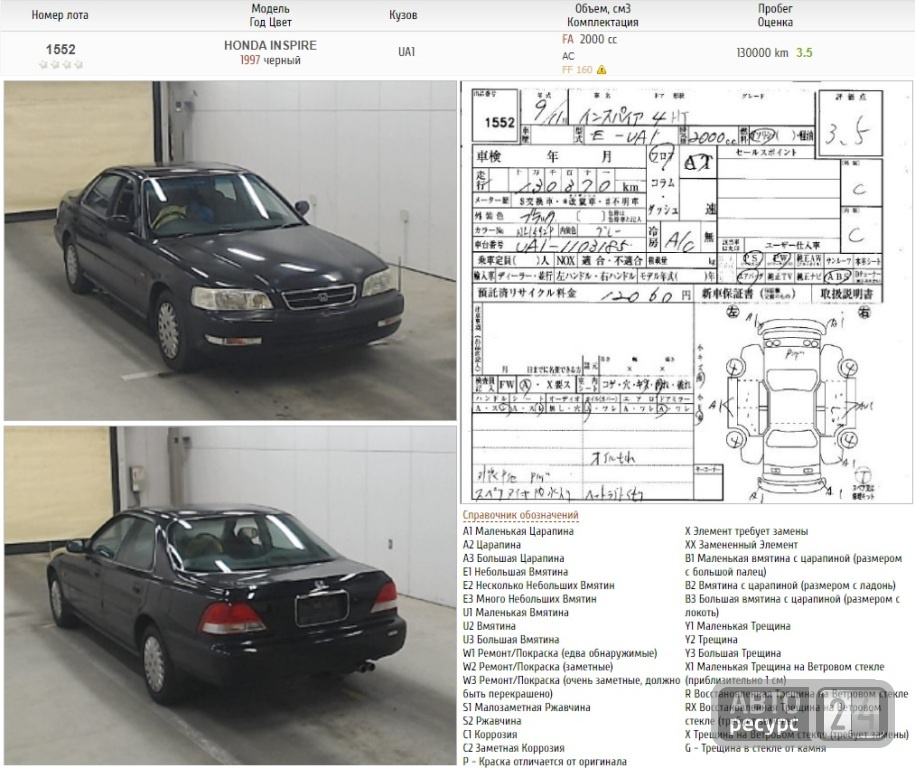
Task: Click the 'C1 Коррозия' legend entry
Action: [x=490, y=734]
